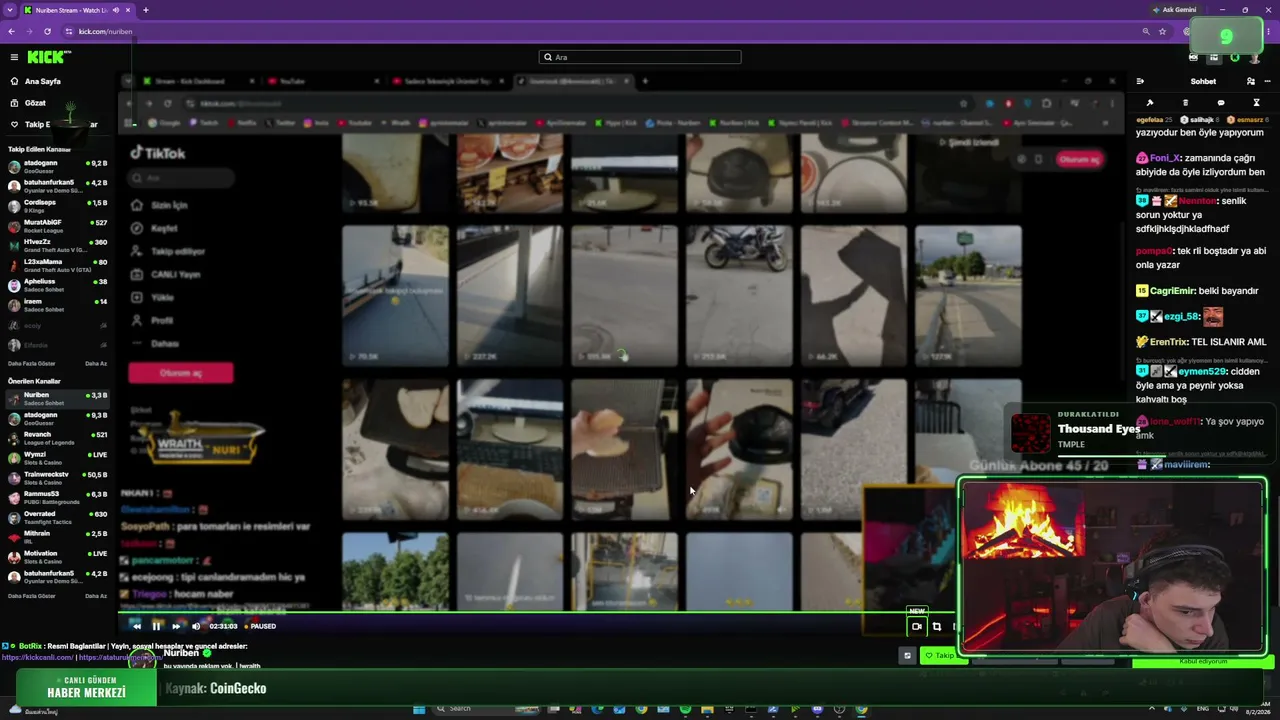1280x720 pixels.
Task: Collapse recommended list with Daha Az
Action: click(96, 596)
